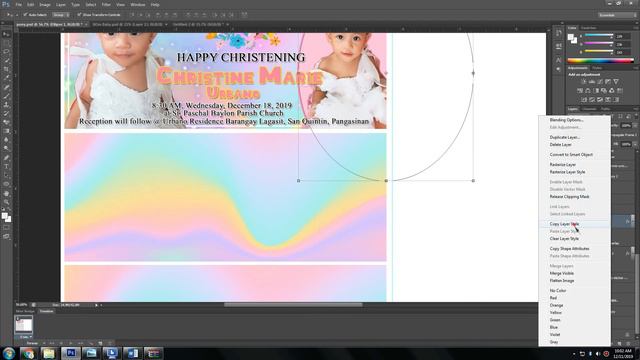Toggle Show Transform Controls checkbox

tap(79, 15)
